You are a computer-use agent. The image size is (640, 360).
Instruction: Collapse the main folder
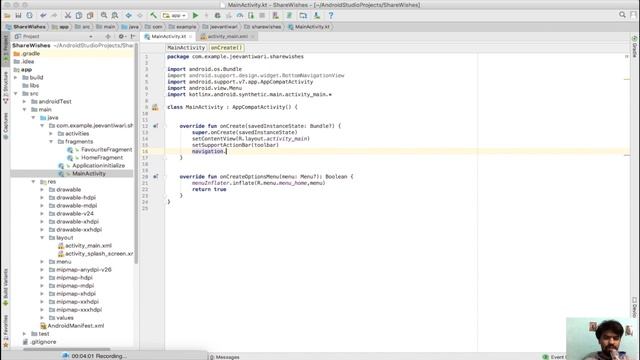[24, 109]
